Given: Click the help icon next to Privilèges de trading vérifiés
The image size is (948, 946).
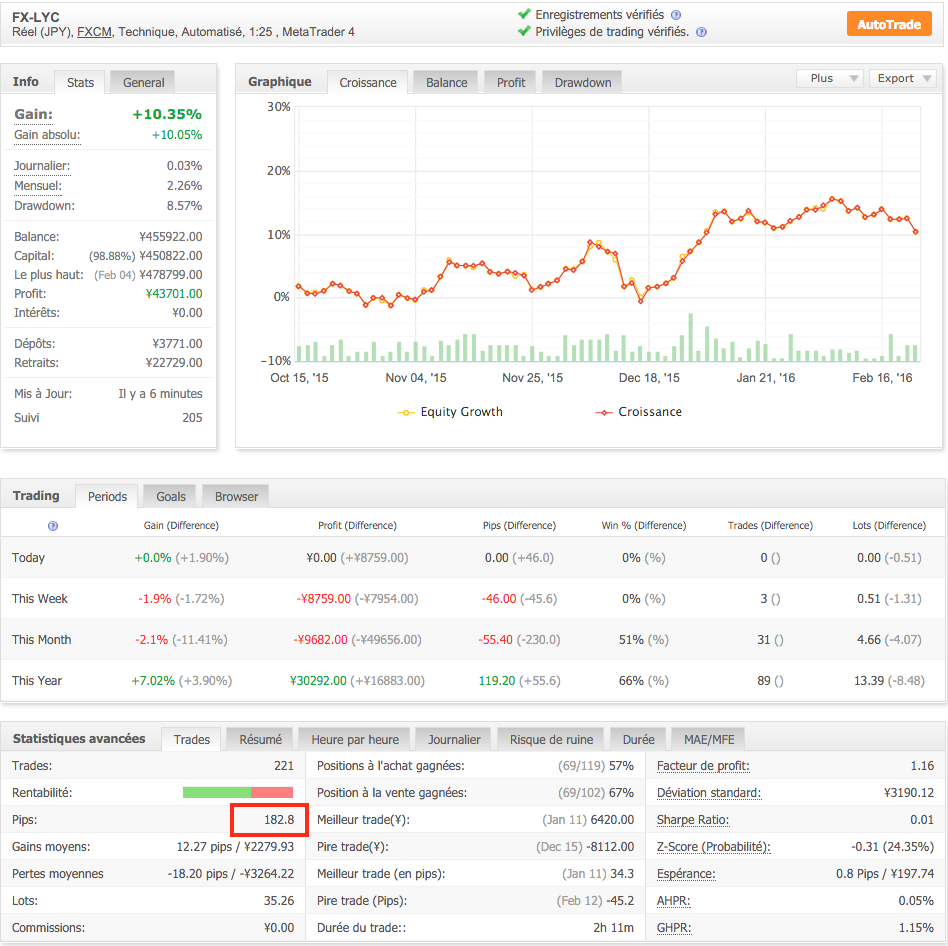Looking at the screenshot, I should coord(701,32).
